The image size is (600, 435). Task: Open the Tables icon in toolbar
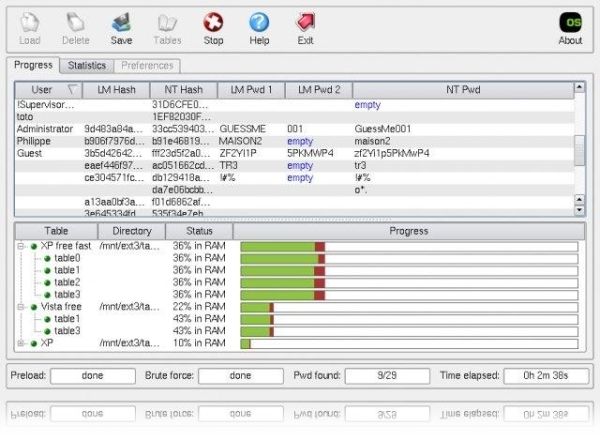168,22
